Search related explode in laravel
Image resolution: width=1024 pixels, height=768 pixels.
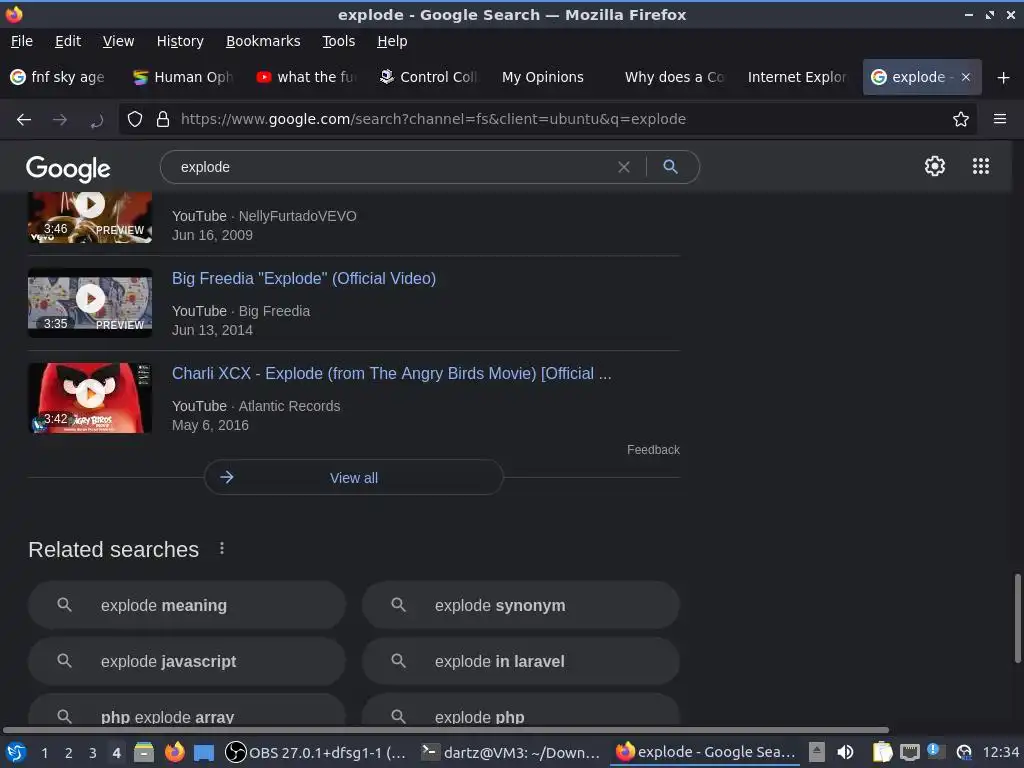coord(520,662)
